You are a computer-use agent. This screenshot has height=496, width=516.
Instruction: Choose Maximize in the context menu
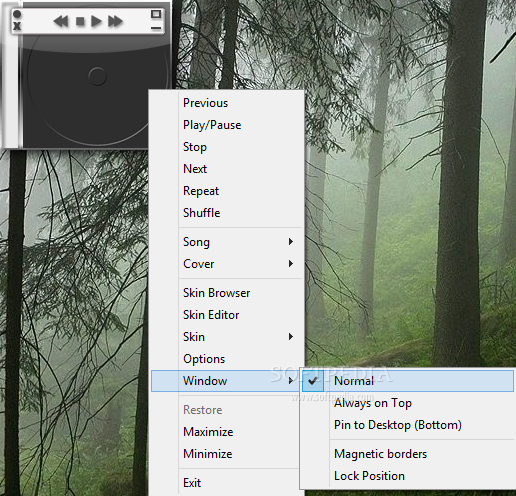click(225, 432)
